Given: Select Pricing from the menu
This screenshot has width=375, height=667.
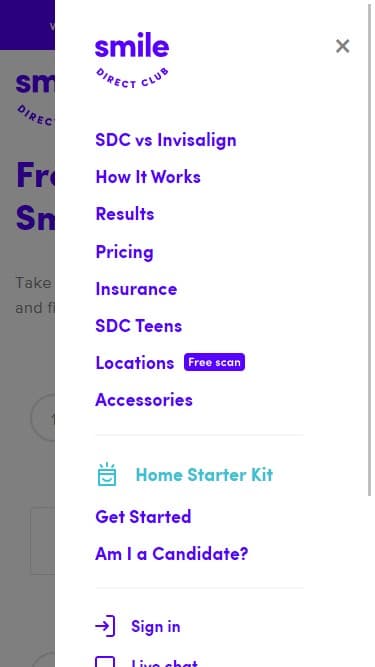Looking at the screenshot, I should click(x=124, y=252).
